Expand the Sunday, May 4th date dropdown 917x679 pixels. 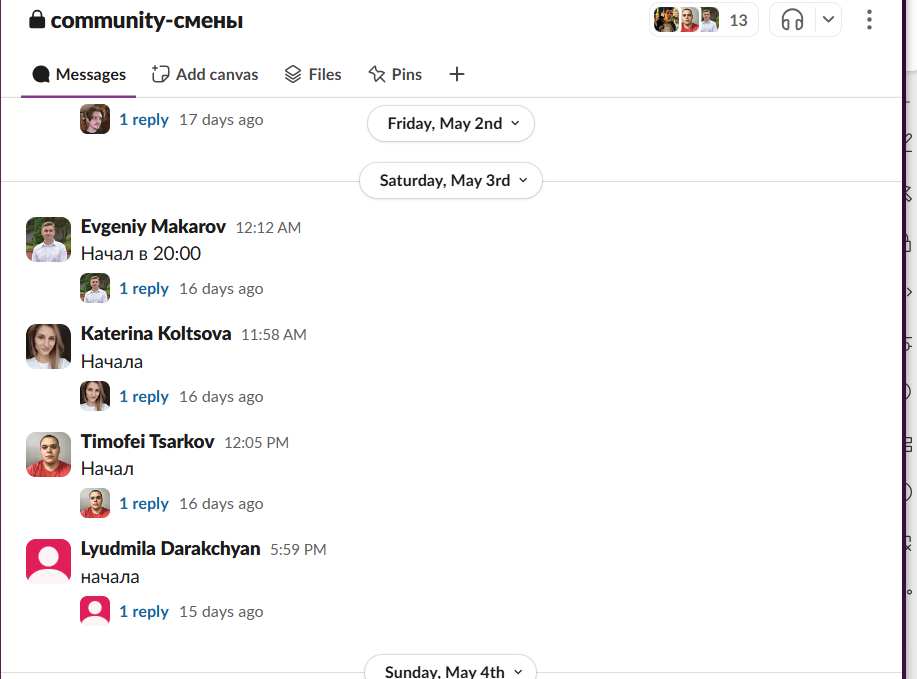pyautogui.click(x=451, y=671)
